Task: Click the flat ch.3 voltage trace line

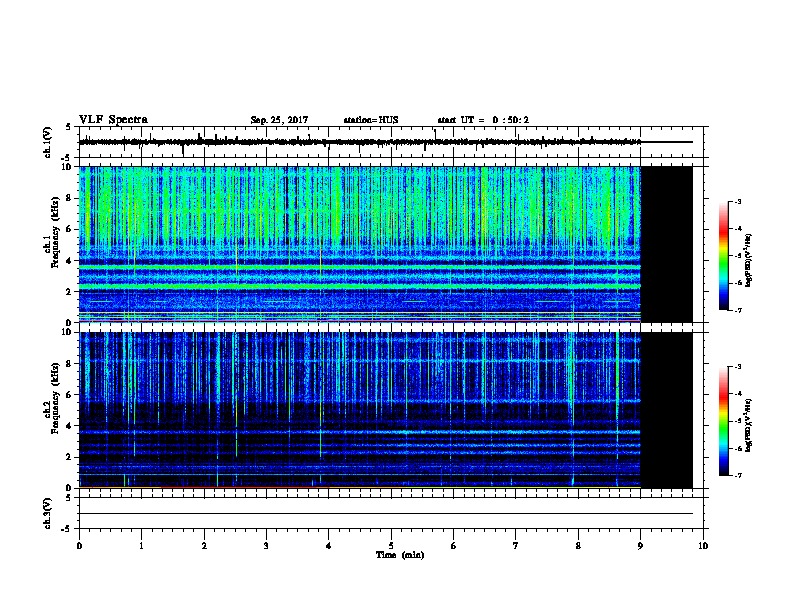Action: (x=386, y=514)
